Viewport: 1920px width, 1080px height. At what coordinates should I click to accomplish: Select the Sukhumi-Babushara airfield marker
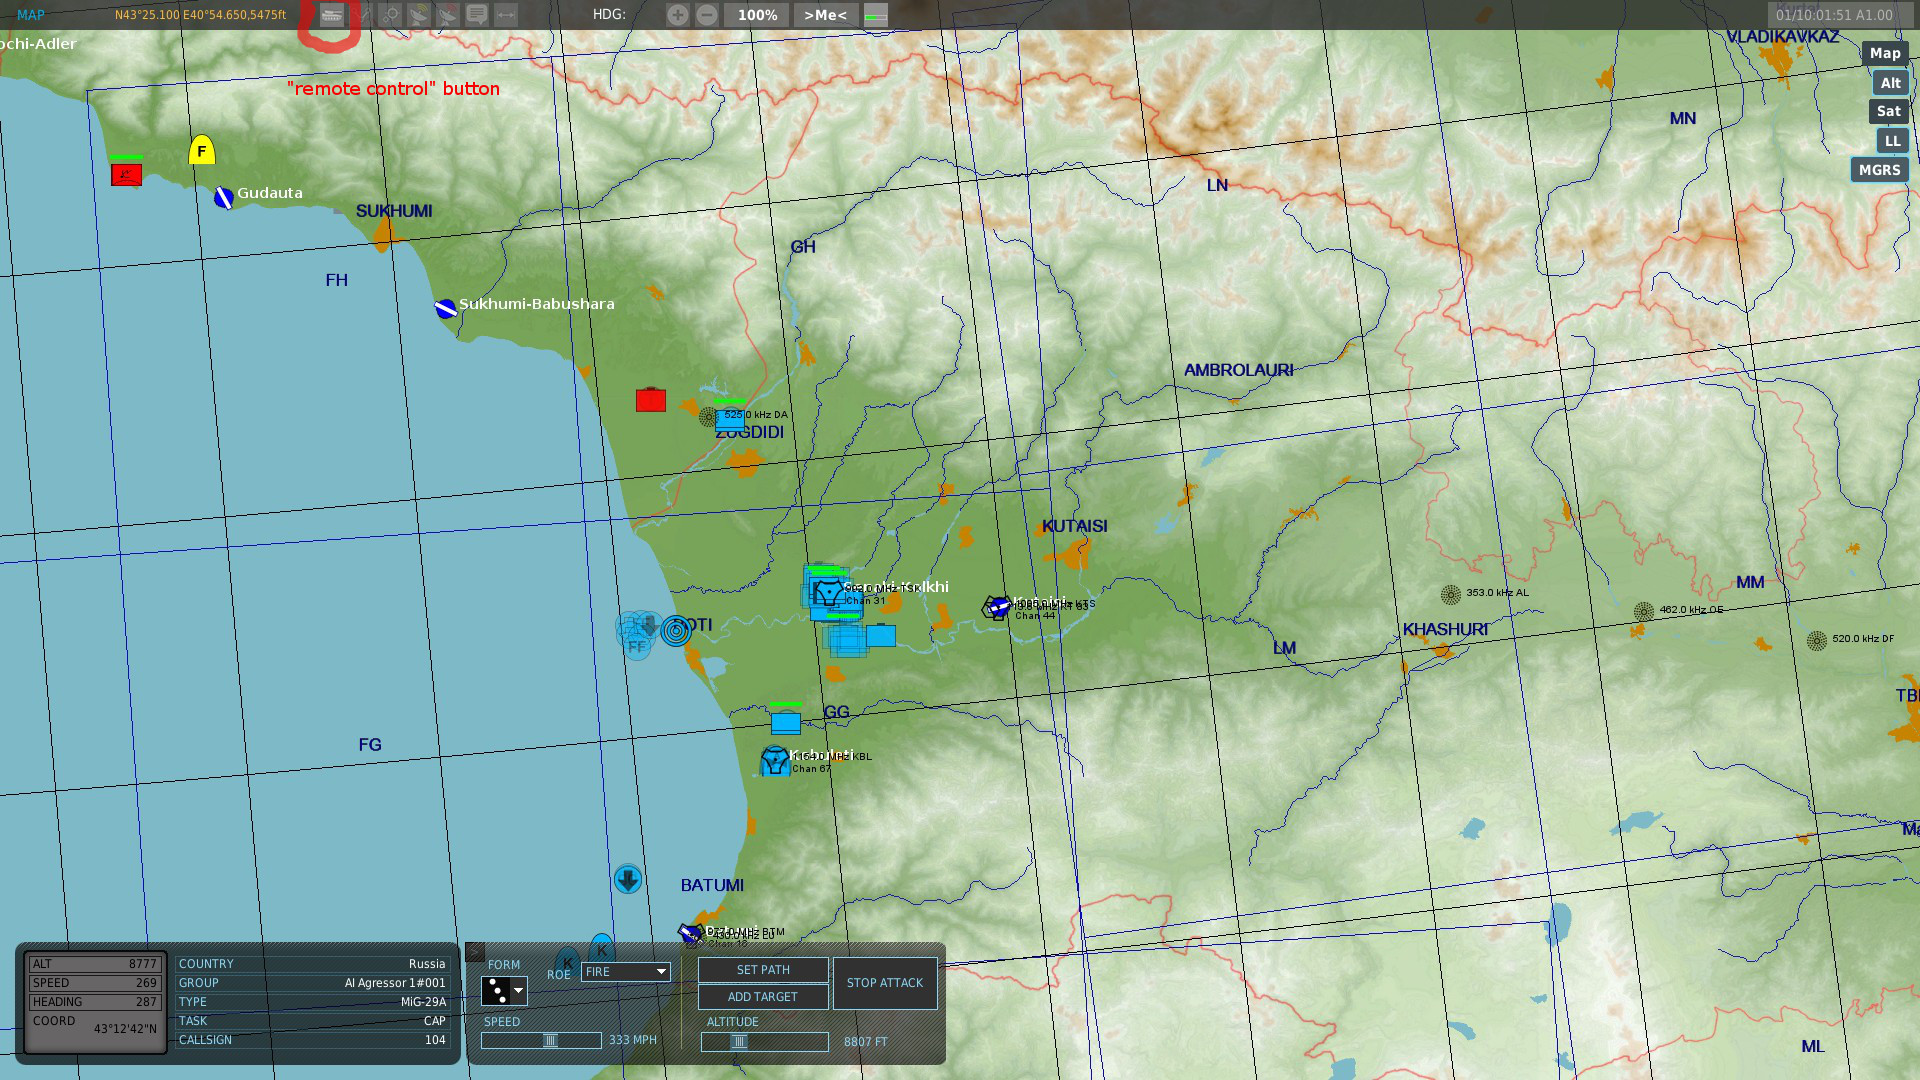[446, 309]
